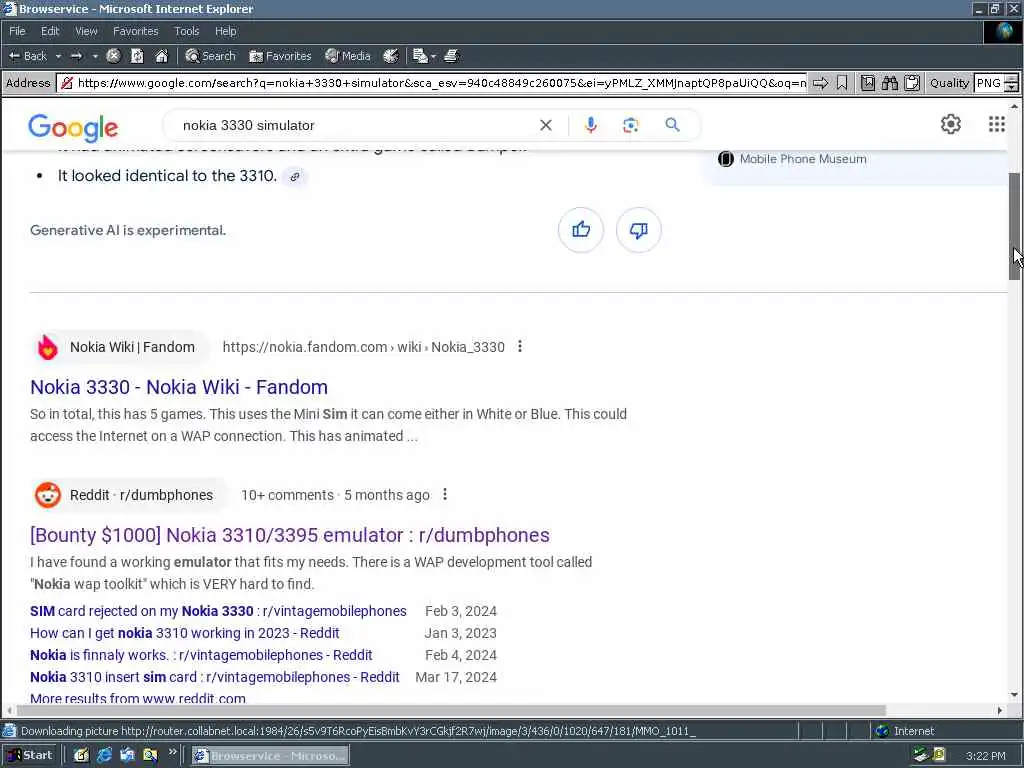Open 'Nokia 3330 - Nokia Wiki - Fandom' result
Viewport: 1024px width, 768px height.
(179, 387)
